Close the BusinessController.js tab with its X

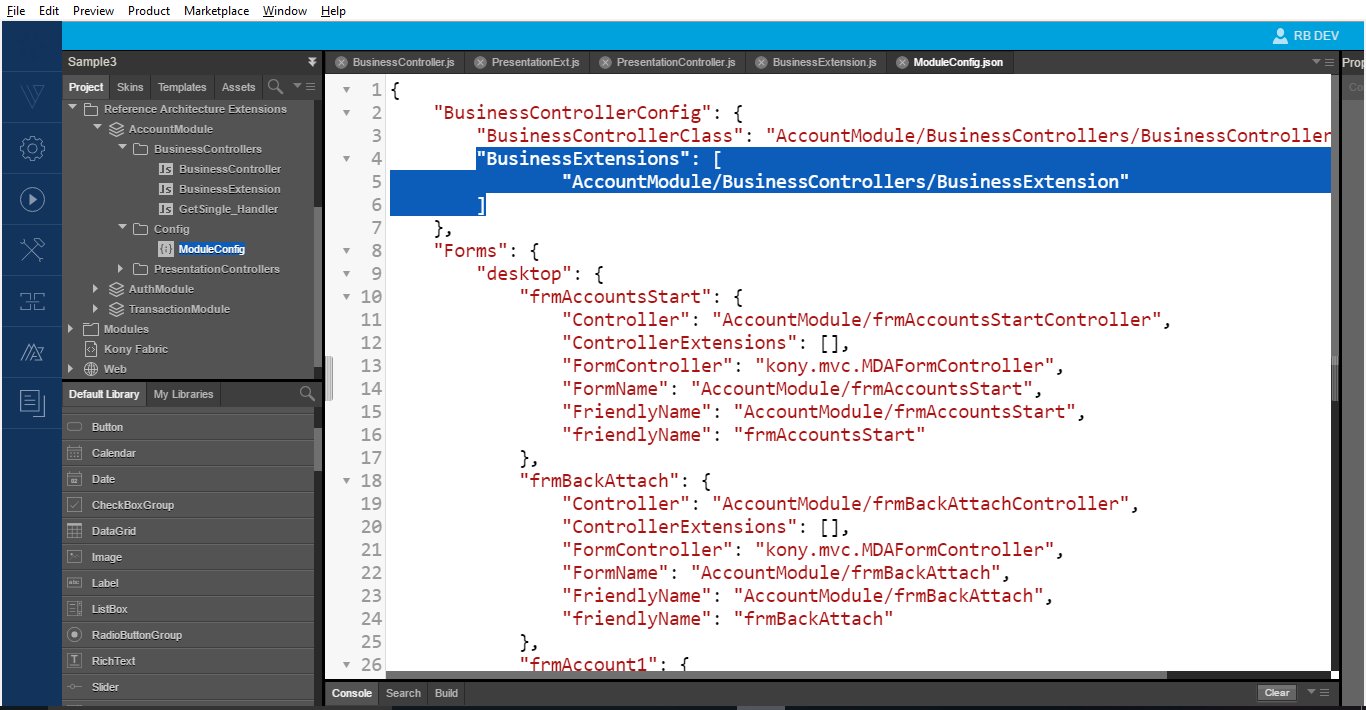[341, 62]
